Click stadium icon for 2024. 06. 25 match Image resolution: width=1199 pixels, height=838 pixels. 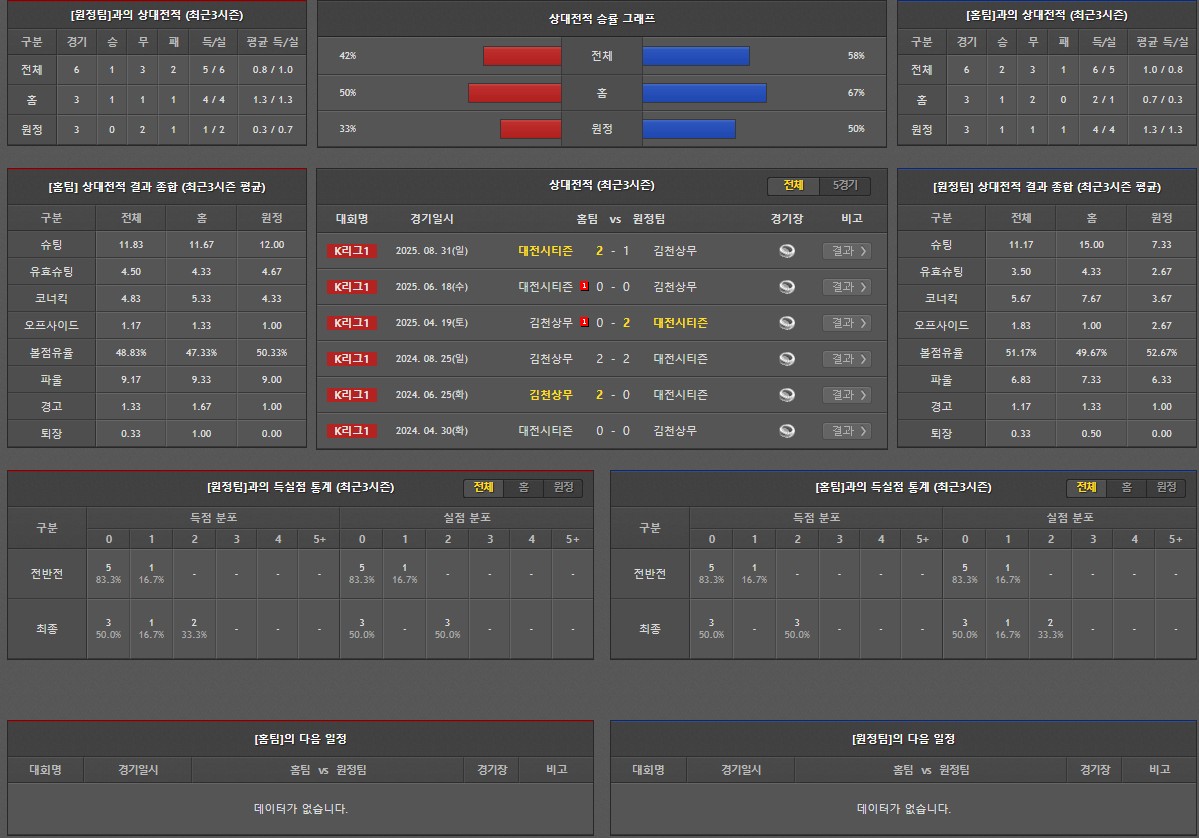click(787, 395)
